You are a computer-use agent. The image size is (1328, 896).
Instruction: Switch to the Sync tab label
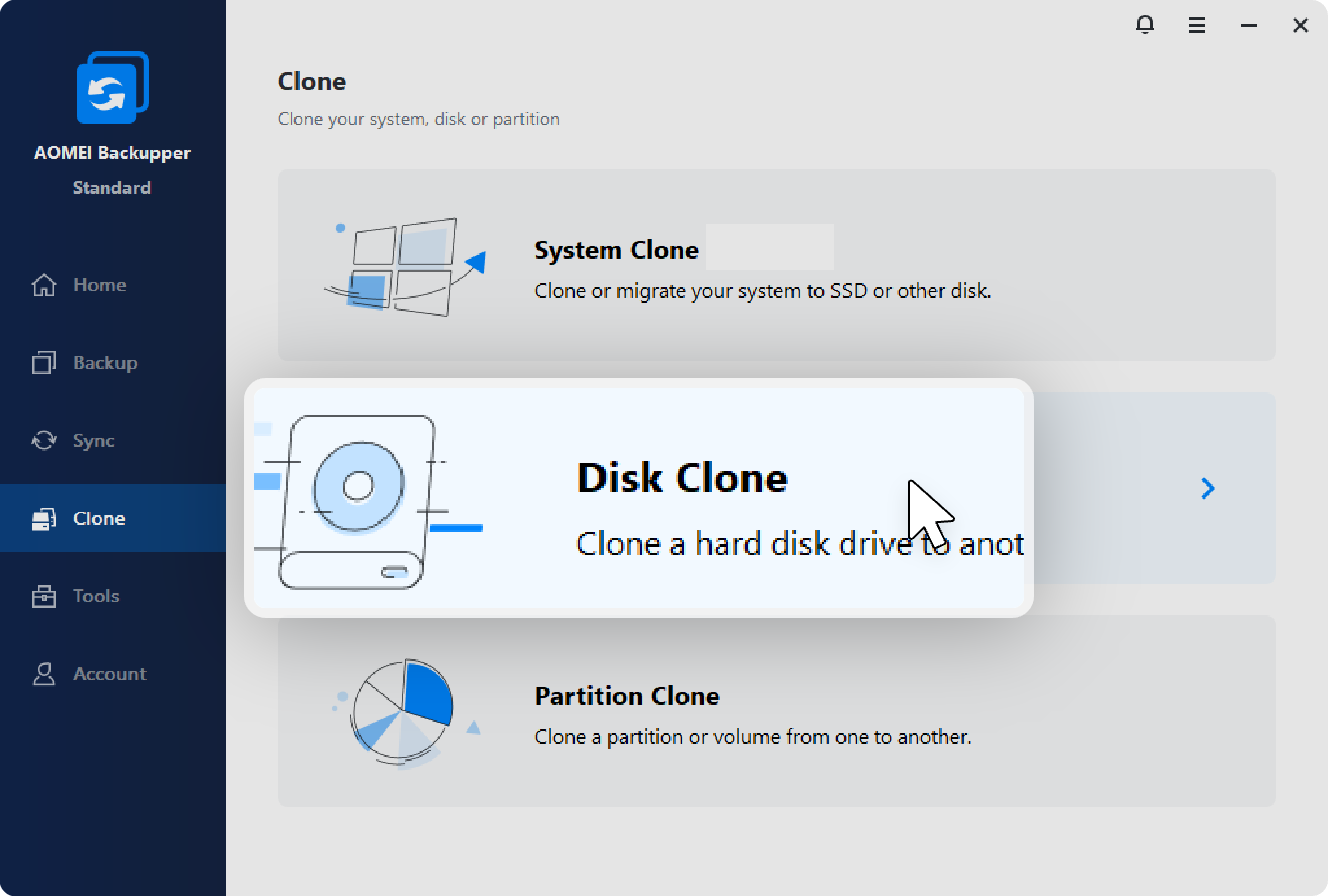pyautogui.click(x=94, y=441)
